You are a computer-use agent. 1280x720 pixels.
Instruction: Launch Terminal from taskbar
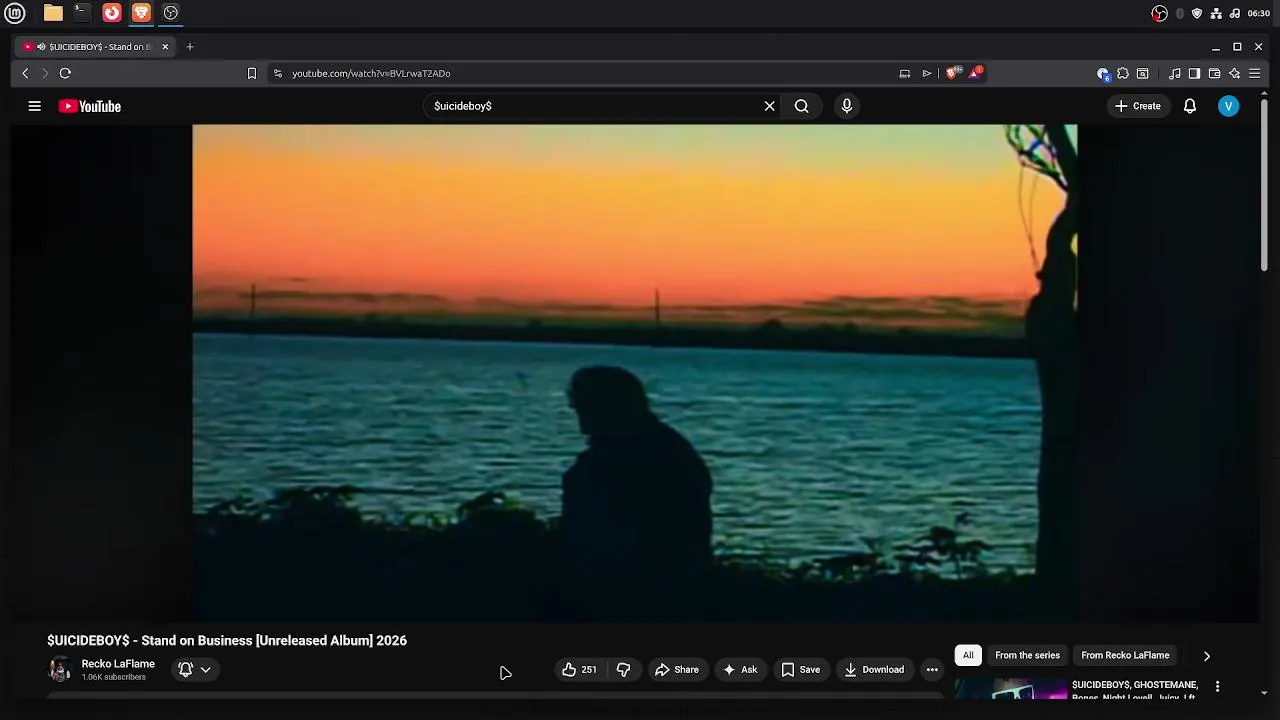pos(82,13)
